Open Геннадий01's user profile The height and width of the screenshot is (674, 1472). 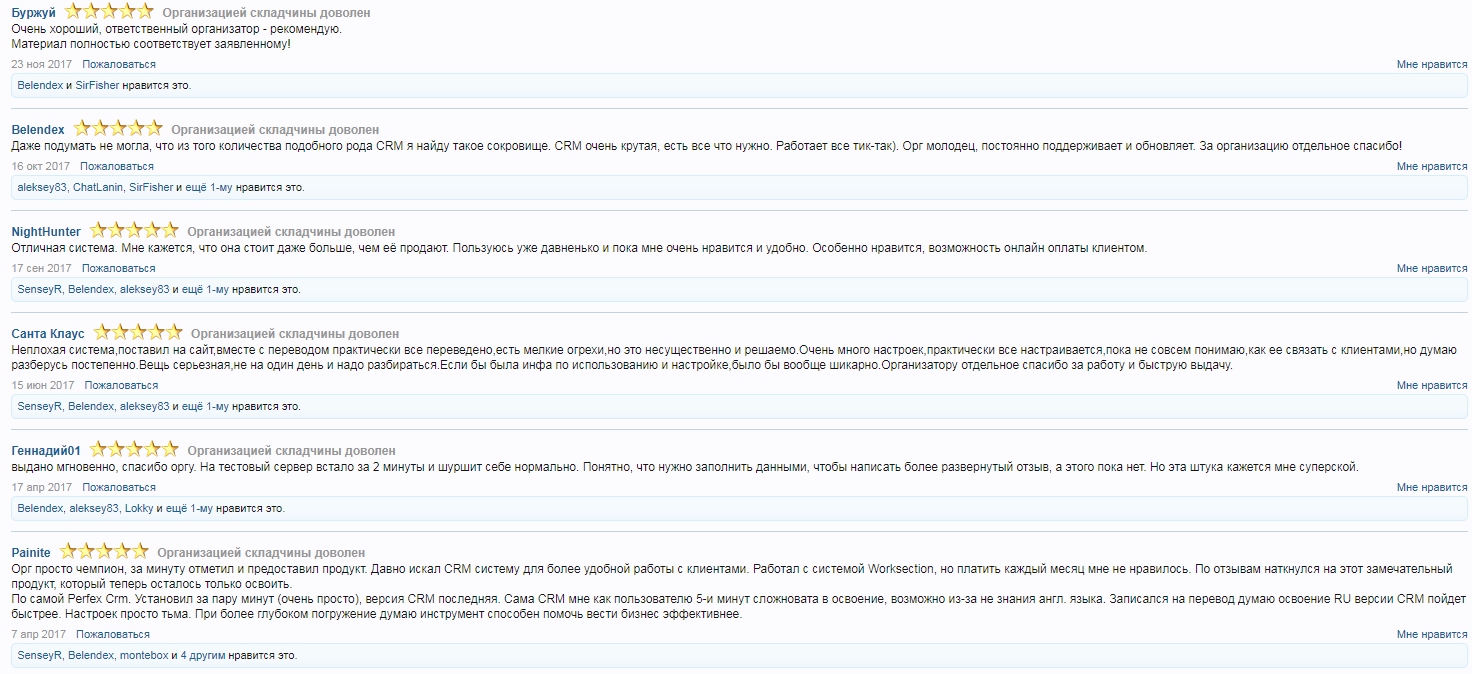pyautogui.click(x=46, y=451)
